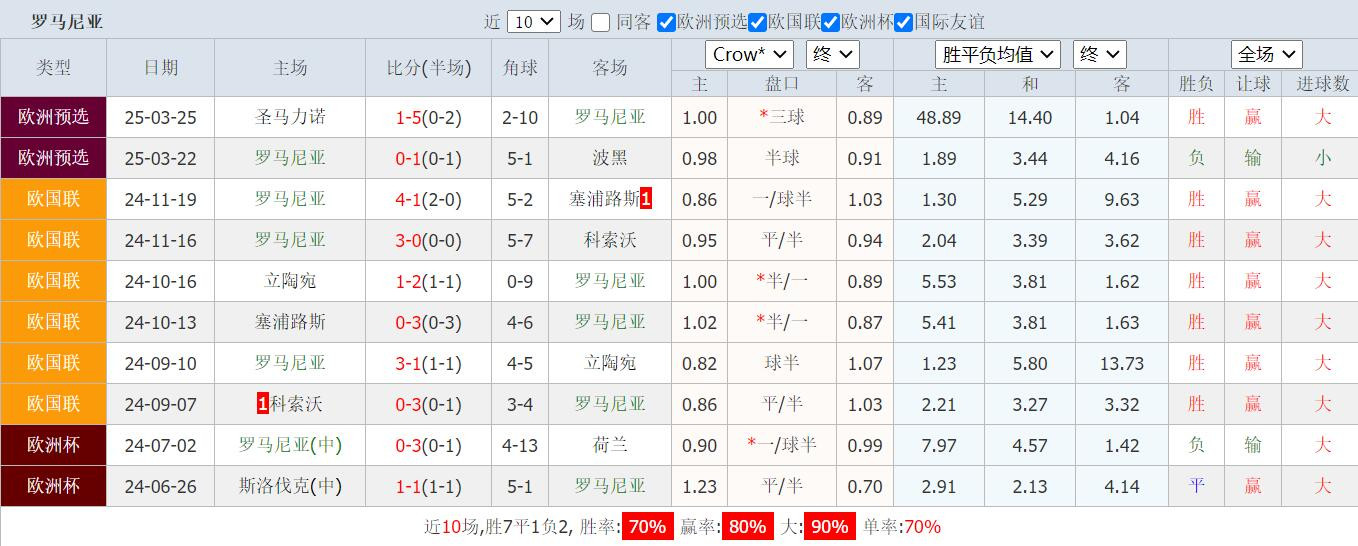Click the red card badge before 科索沃
The height and width of the screenshot is (546, 1358).
pos(263,404)
